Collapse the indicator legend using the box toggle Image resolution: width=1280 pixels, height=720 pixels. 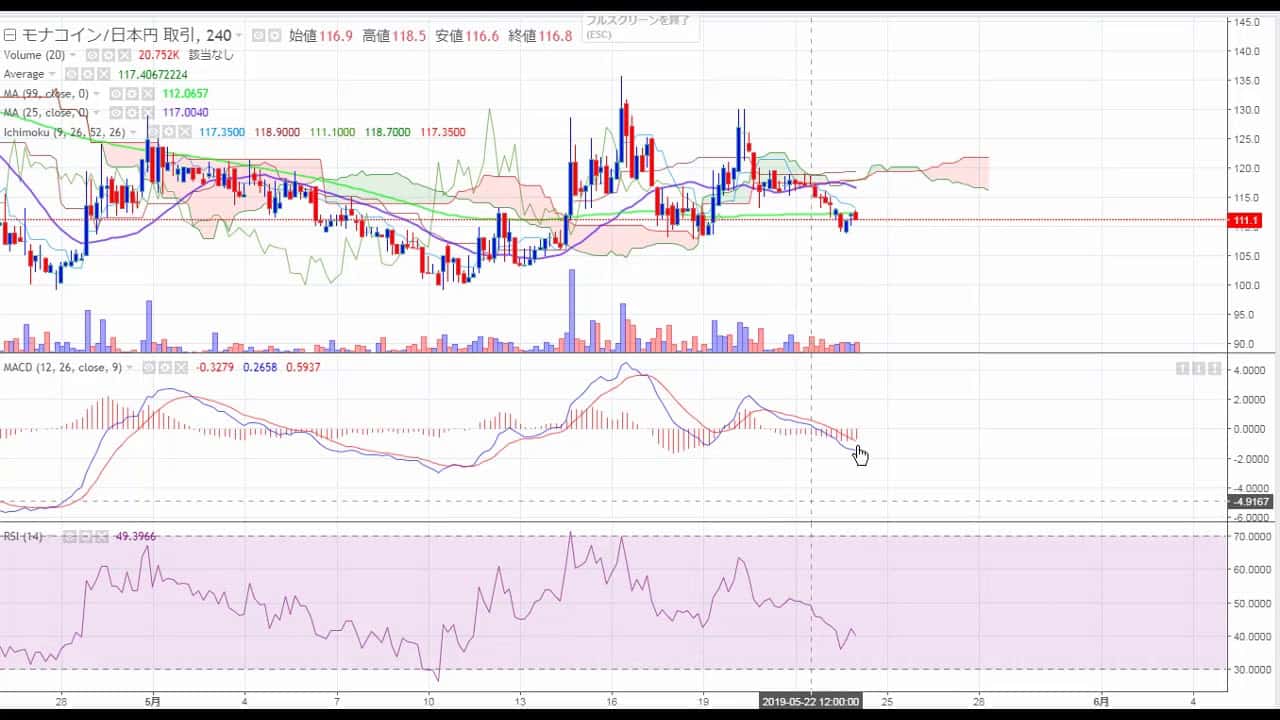pyautogui.click(x=10, y=36)
